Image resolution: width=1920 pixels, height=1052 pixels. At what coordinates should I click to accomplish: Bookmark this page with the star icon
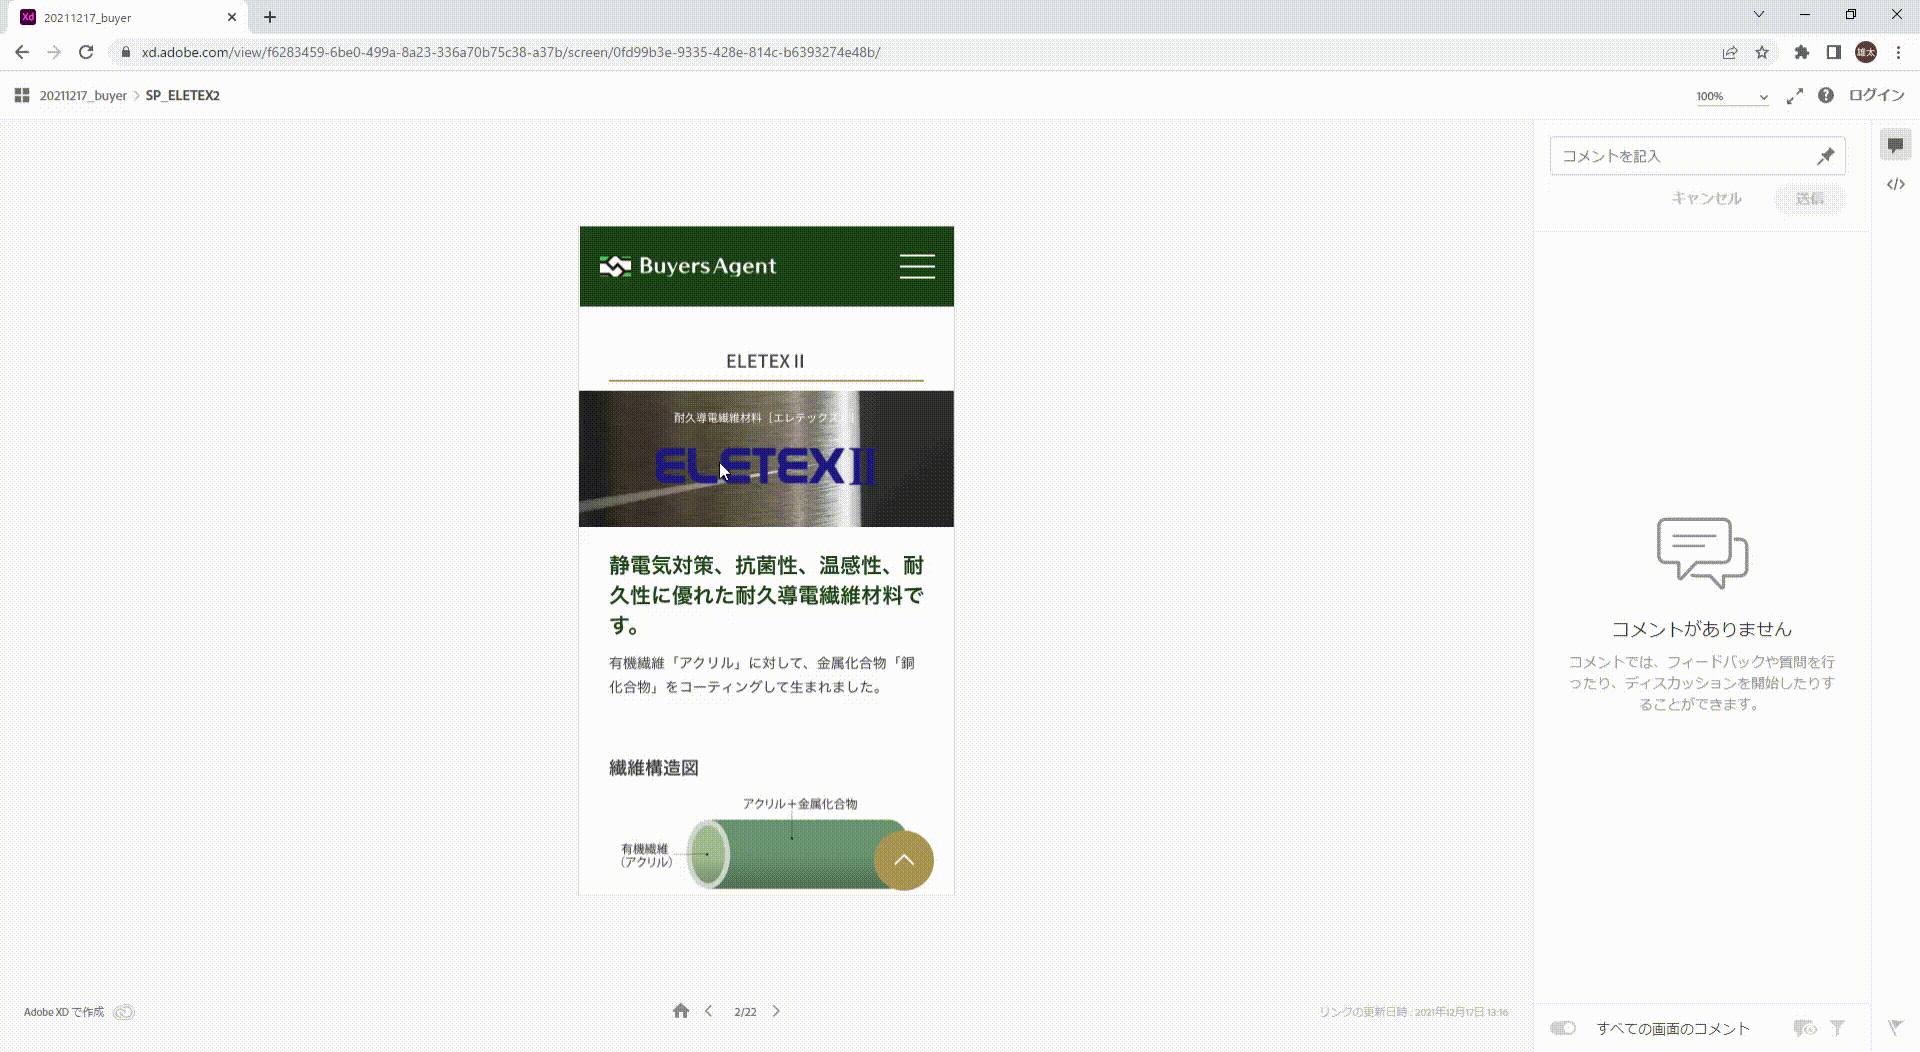[x=1762, y=52]
